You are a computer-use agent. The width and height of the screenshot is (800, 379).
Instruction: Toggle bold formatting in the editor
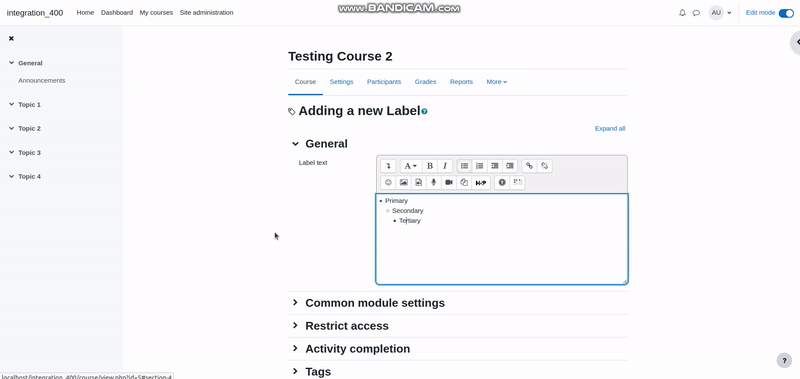430,166
